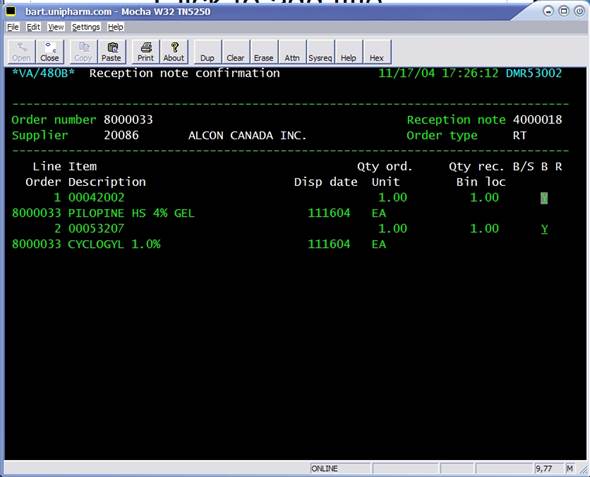Click the Mocha application icon in title bar
Image resolution: width=590 pixels, height=477 pixels.
click(11, 11)
